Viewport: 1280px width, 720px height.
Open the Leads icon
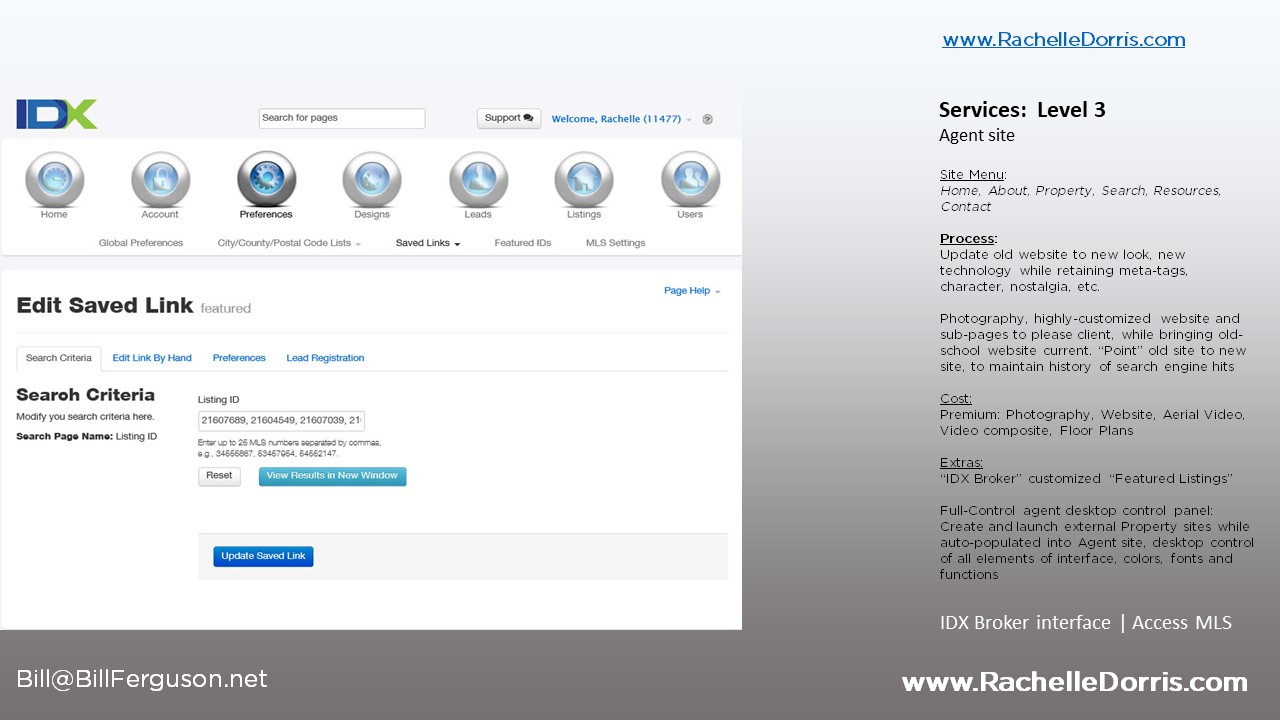(x=478, y=180)
